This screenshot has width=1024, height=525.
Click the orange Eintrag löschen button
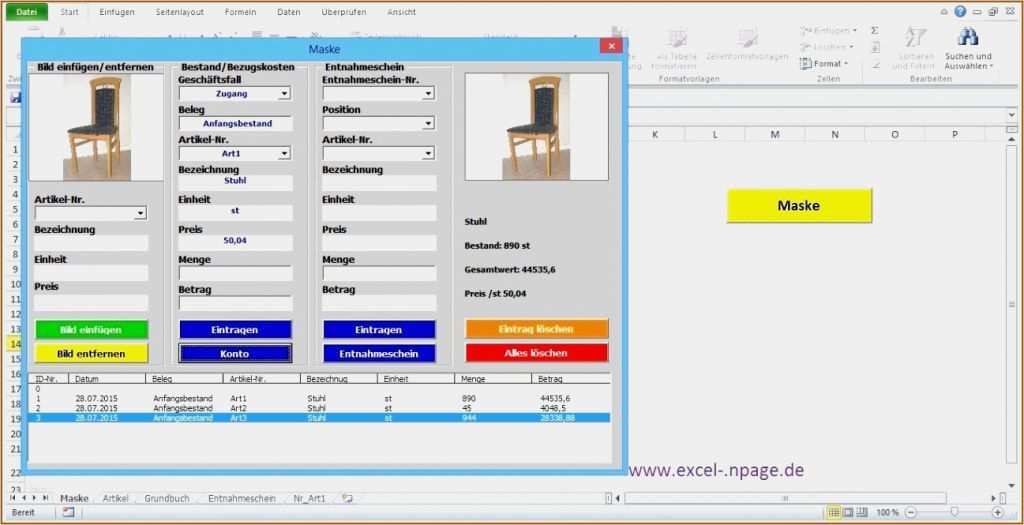tap(537, 329)
